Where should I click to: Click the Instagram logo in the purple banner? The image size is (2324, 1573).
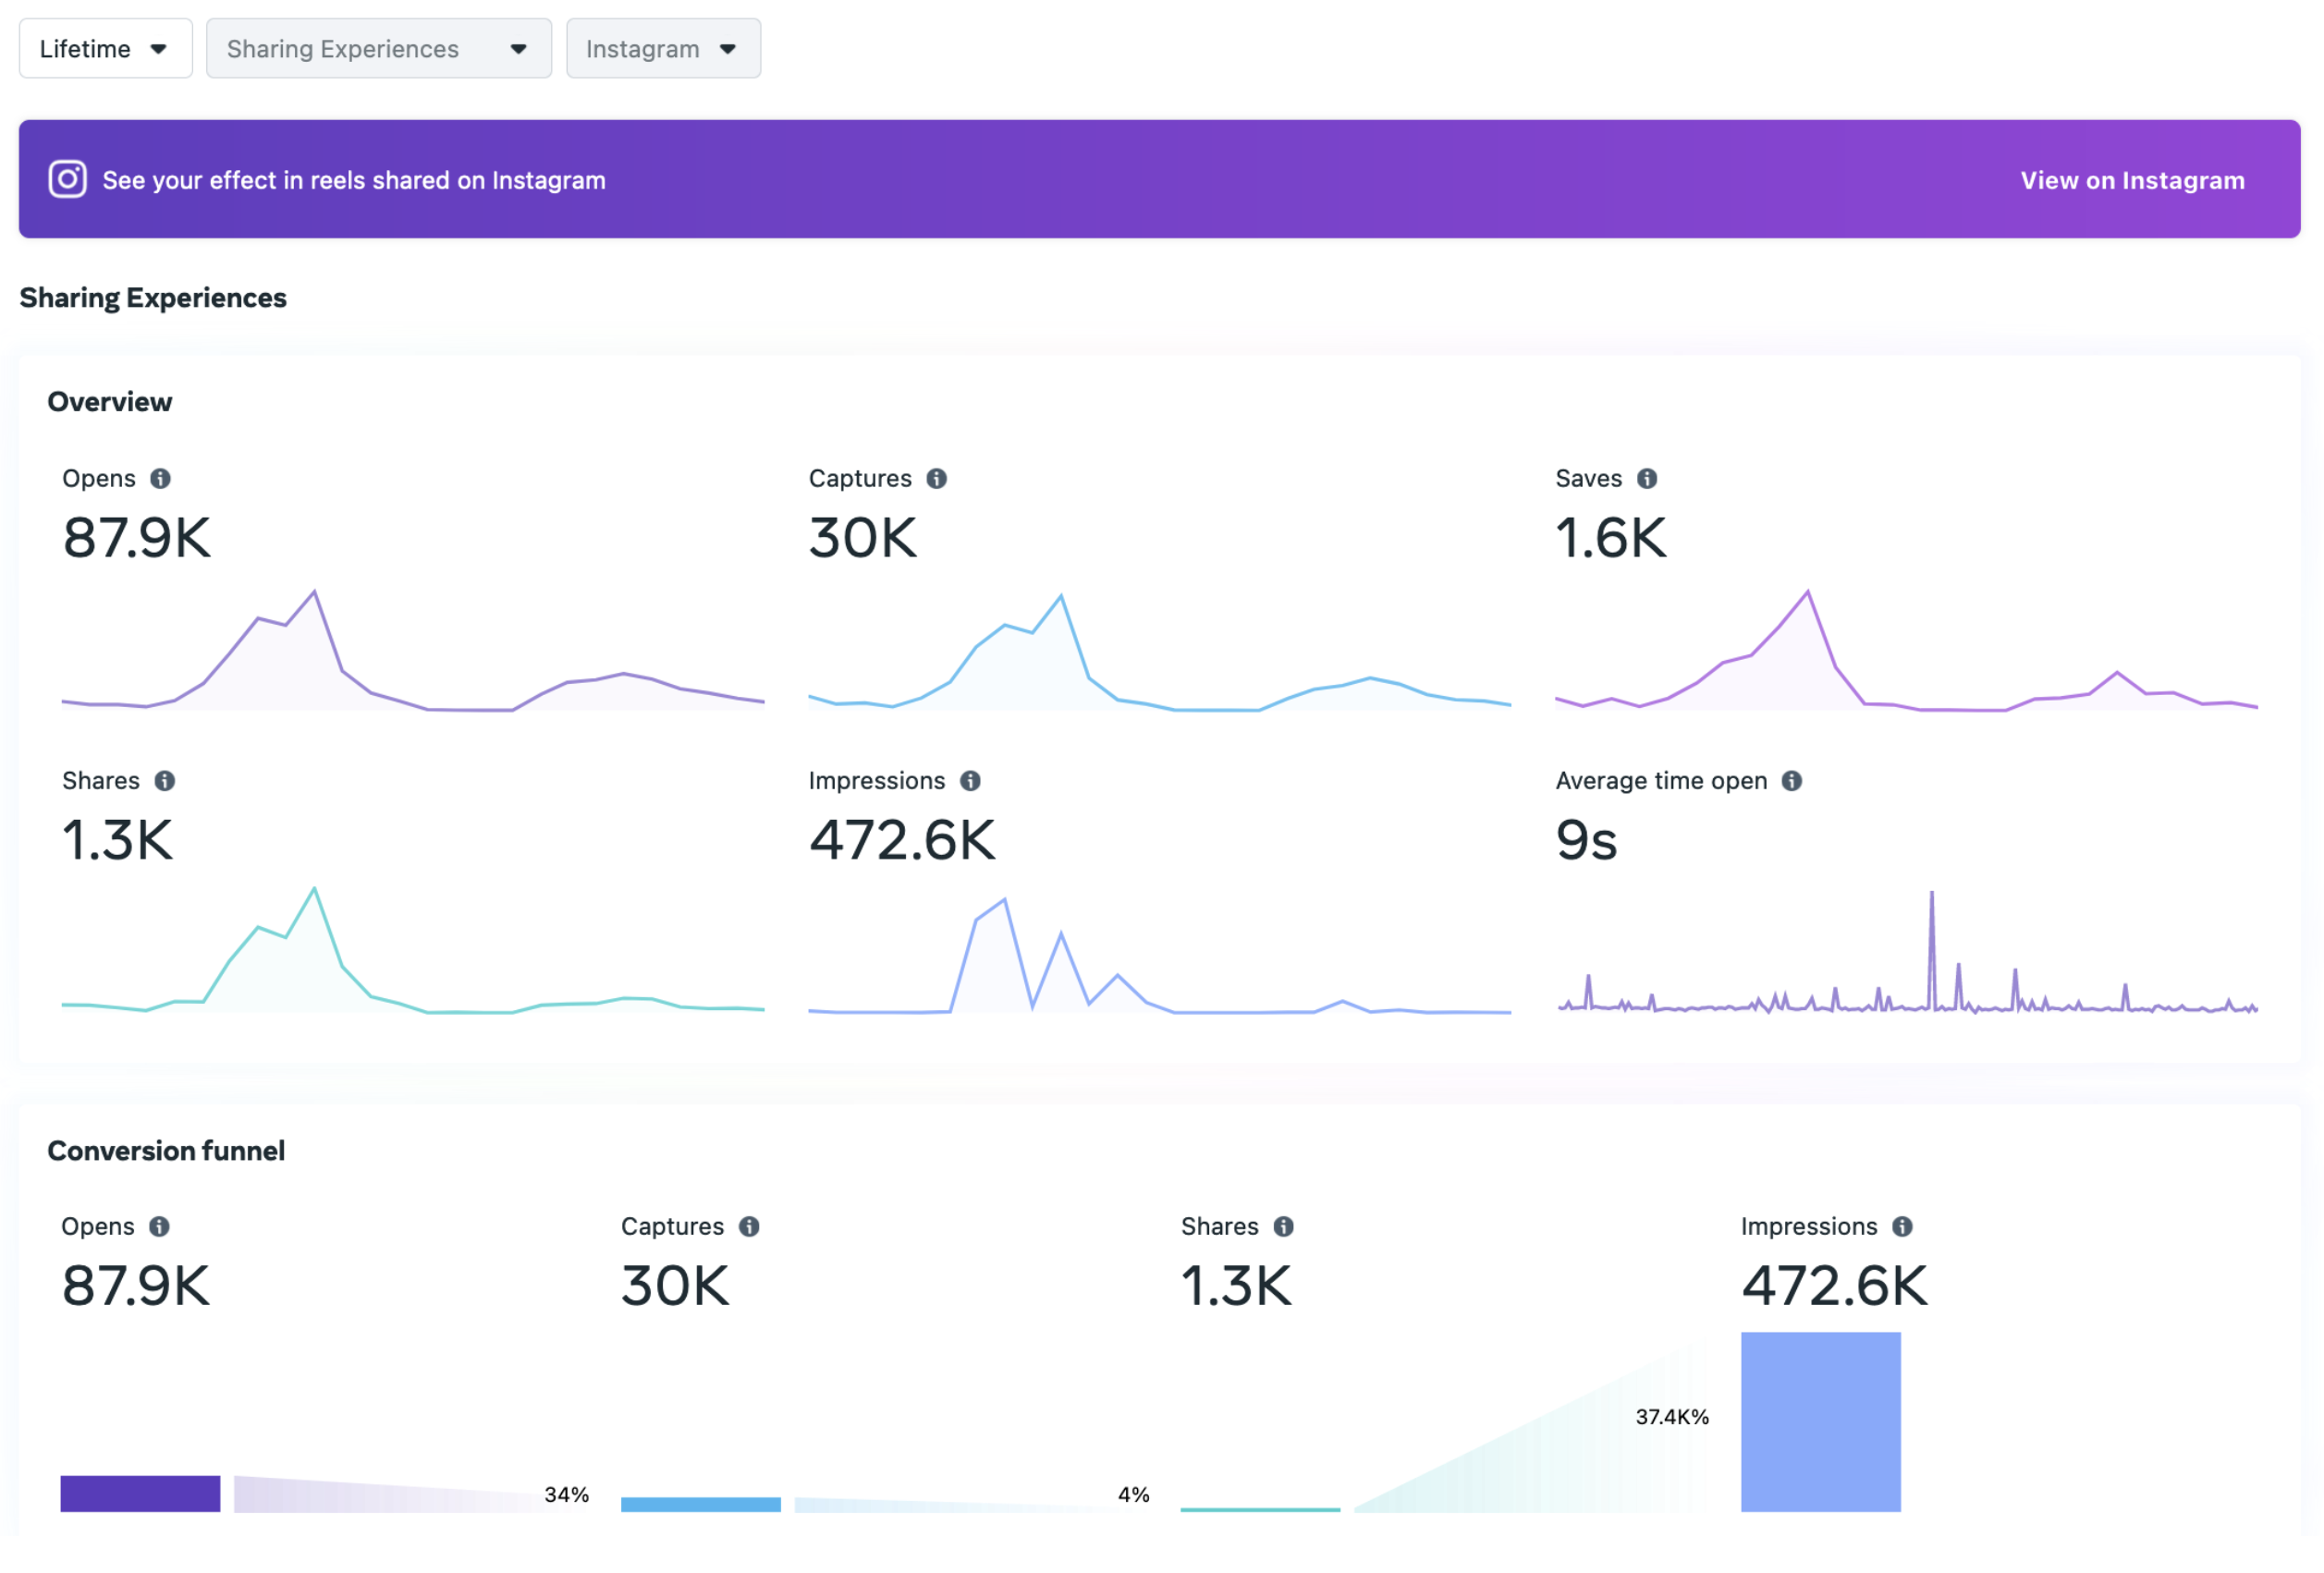67,180
